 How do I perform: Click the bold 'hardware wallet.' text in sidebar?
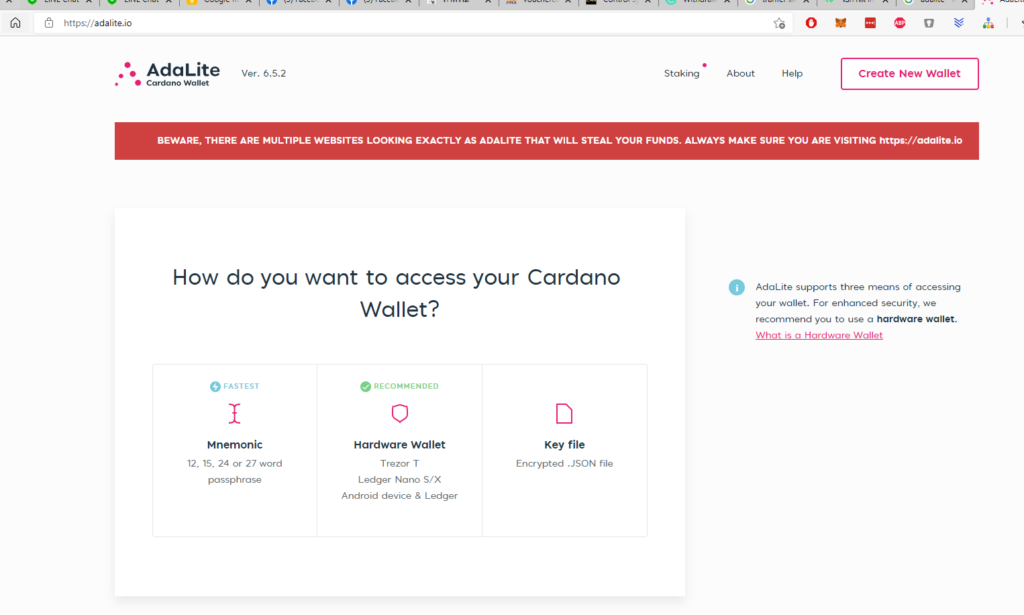coord(916,319)
